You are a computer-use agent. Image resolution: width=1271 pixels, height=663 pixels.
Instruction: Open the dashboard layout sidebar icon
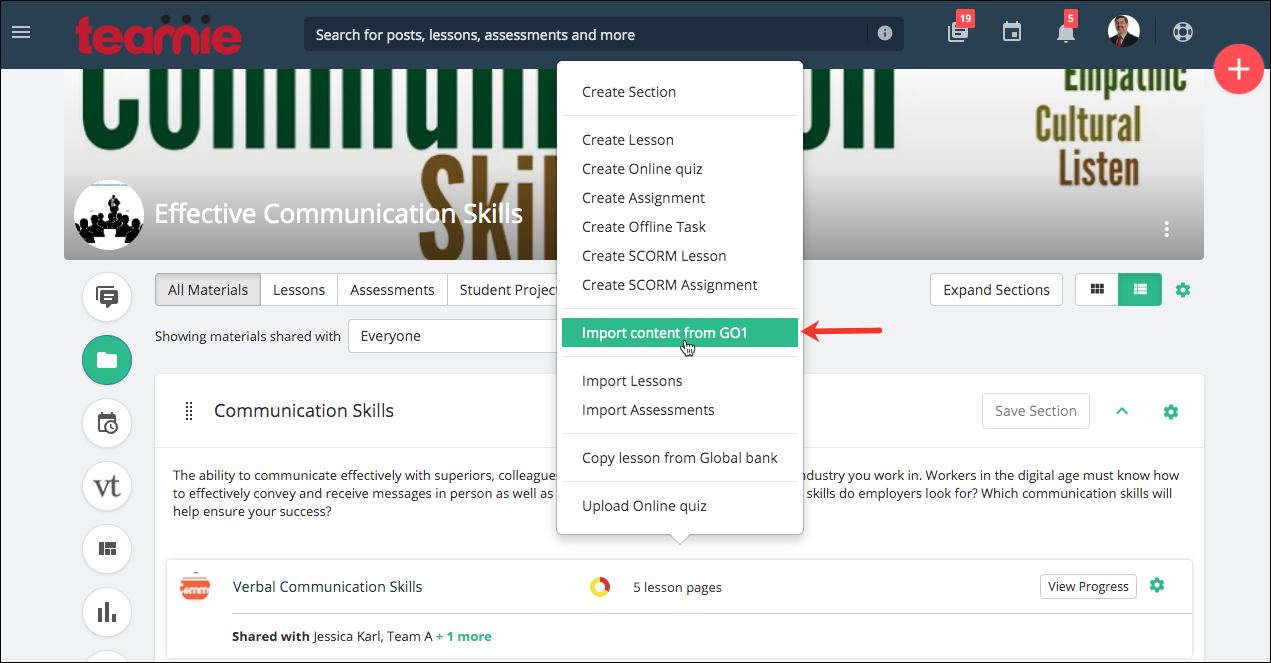(107, 549)
